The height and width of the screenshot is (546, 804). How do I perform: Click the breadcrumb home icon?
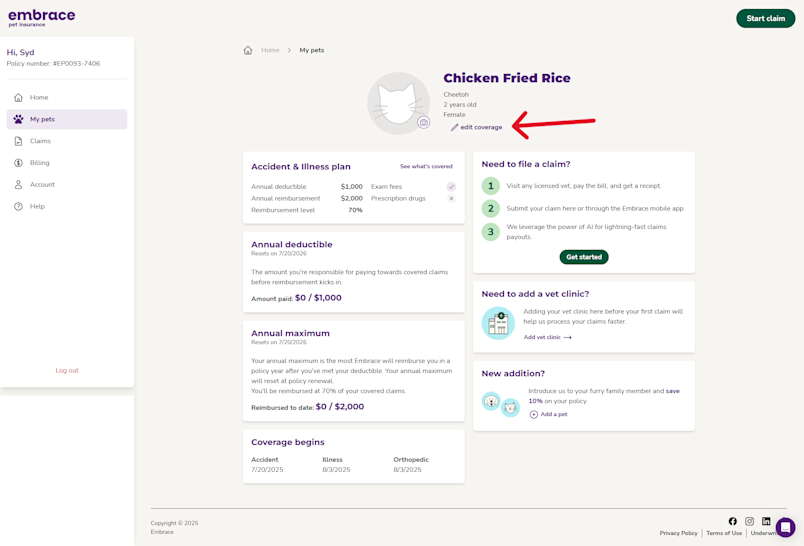pyautogui.click(x=248, y=50)
